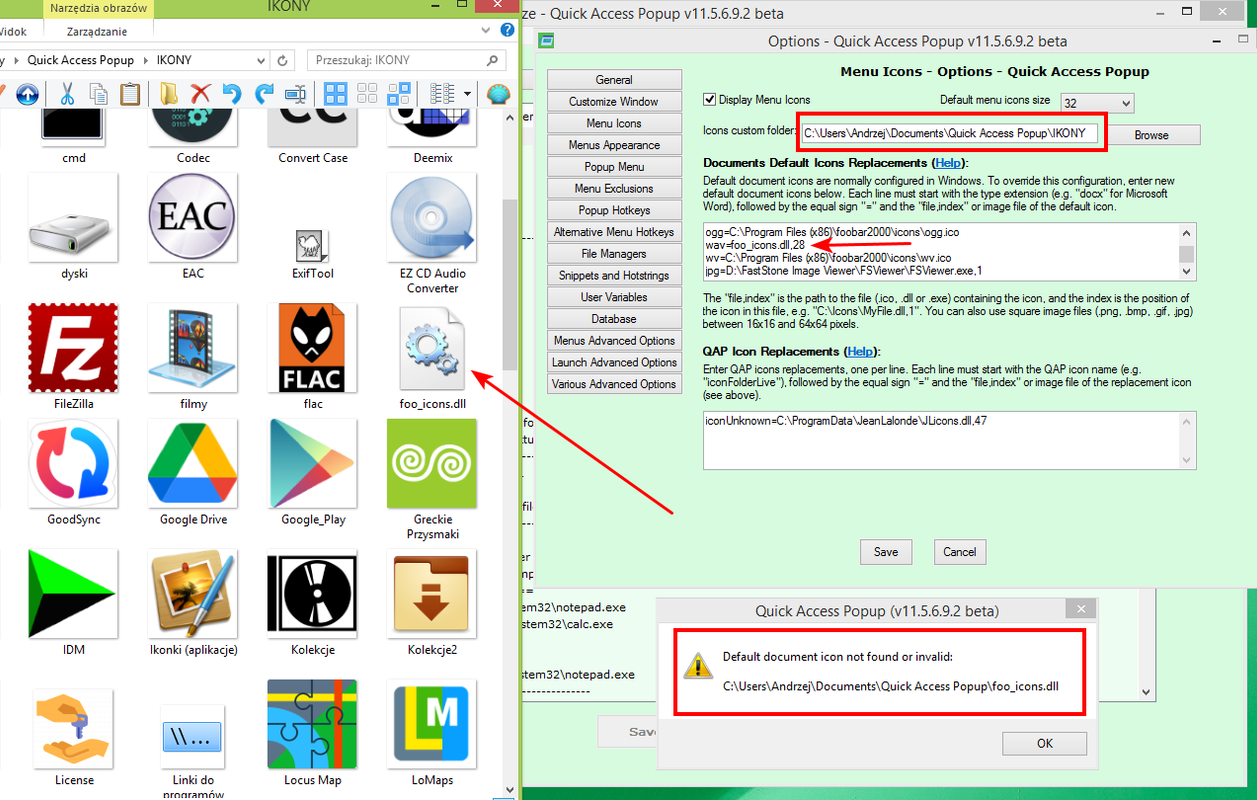Open the Various Advanced Options section
This screenshot has width=1257, height=800.
coord(614,384)
